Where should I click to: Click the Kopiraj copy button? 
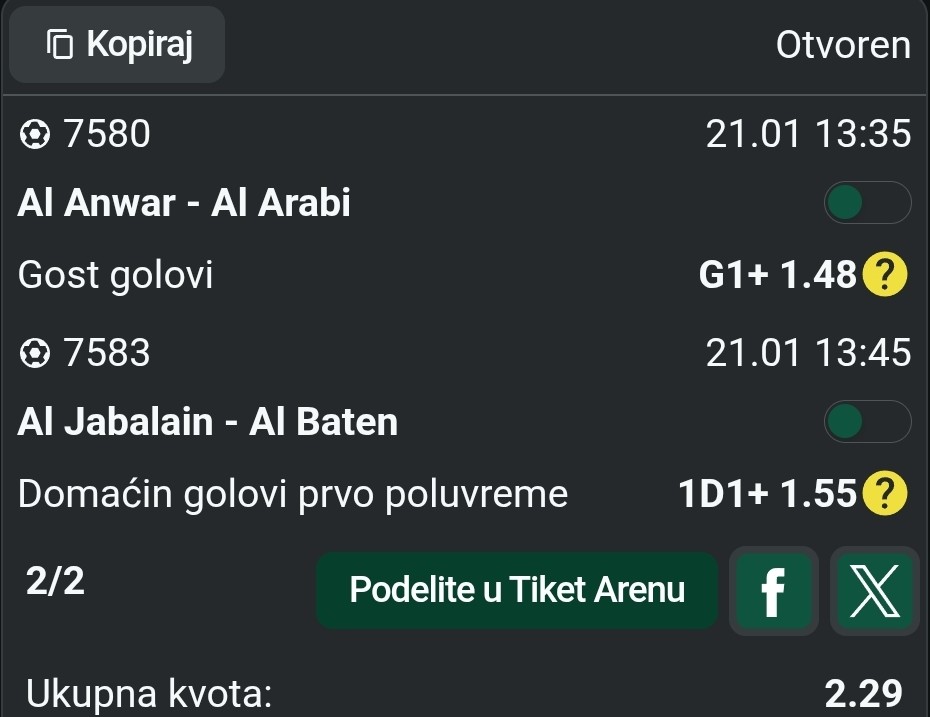(x=117, y=45)
